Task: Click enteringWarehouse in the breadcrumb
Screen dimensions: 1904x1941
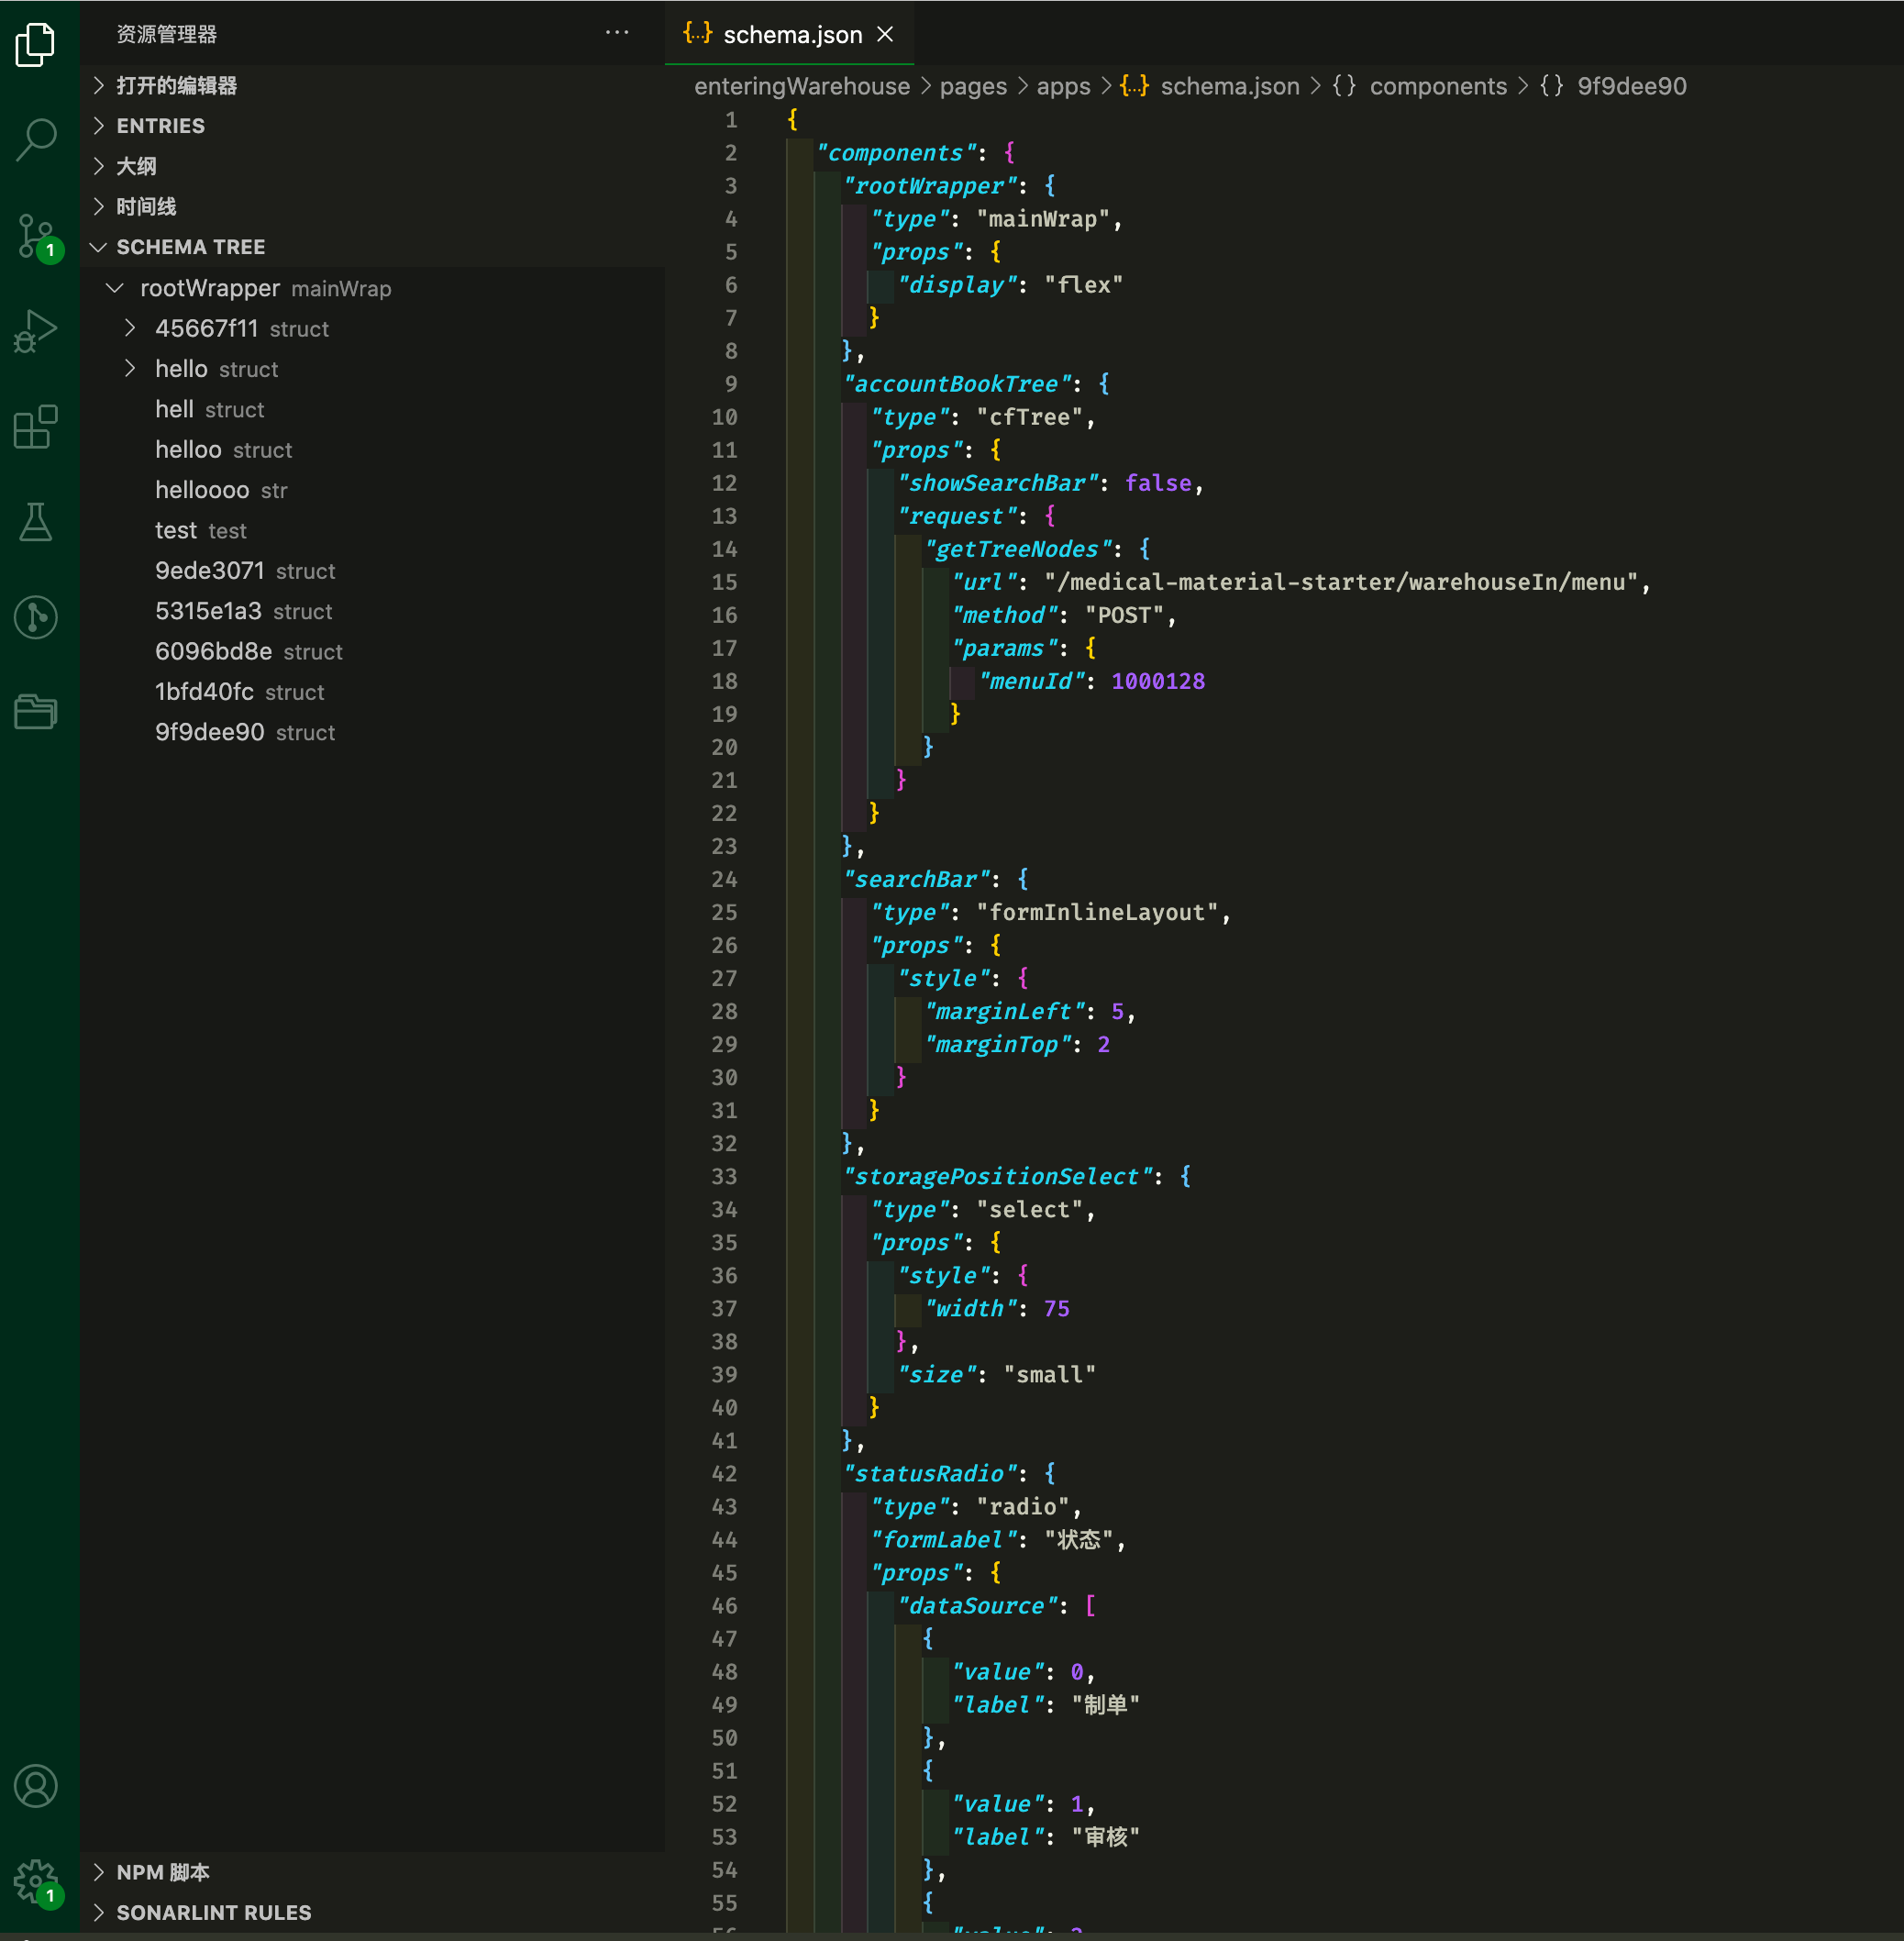Action: 802,86
